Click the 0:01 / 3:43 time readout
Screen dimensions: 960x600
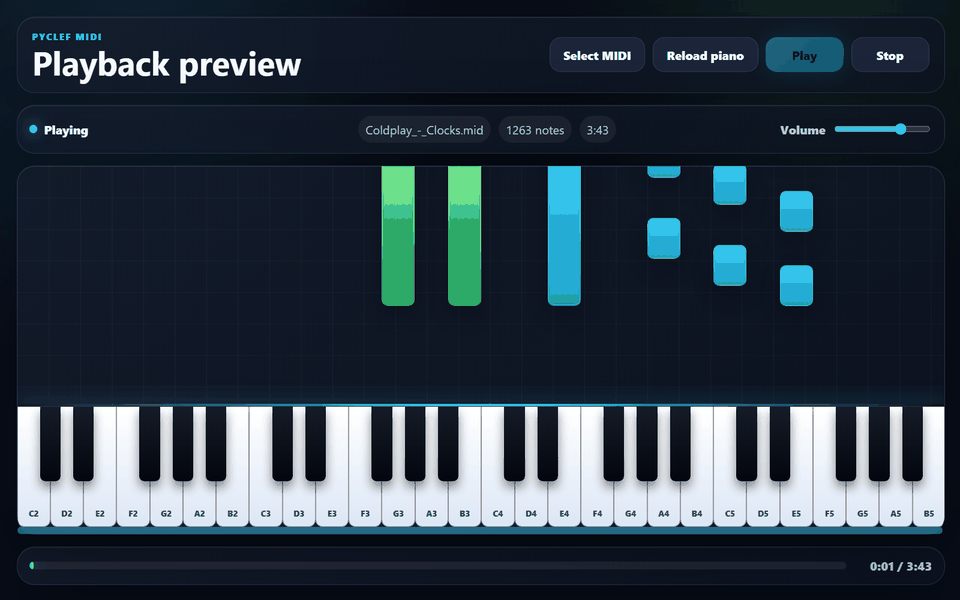click(900, 566)
